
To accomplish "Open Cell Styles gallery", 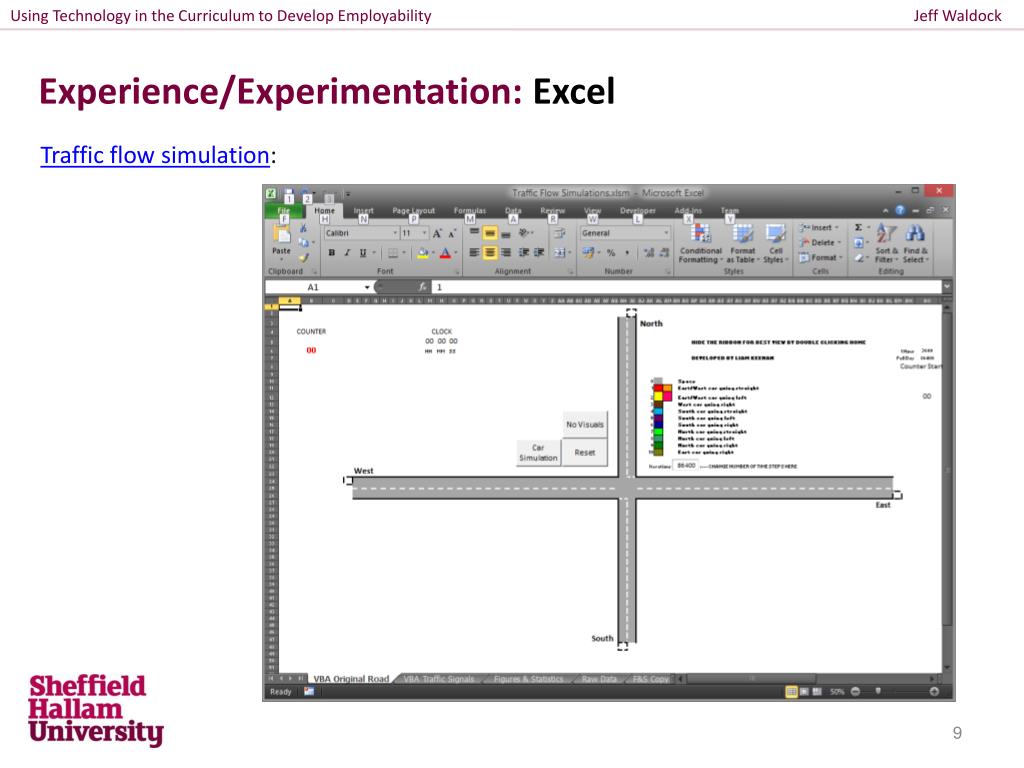I will (776, 244).
